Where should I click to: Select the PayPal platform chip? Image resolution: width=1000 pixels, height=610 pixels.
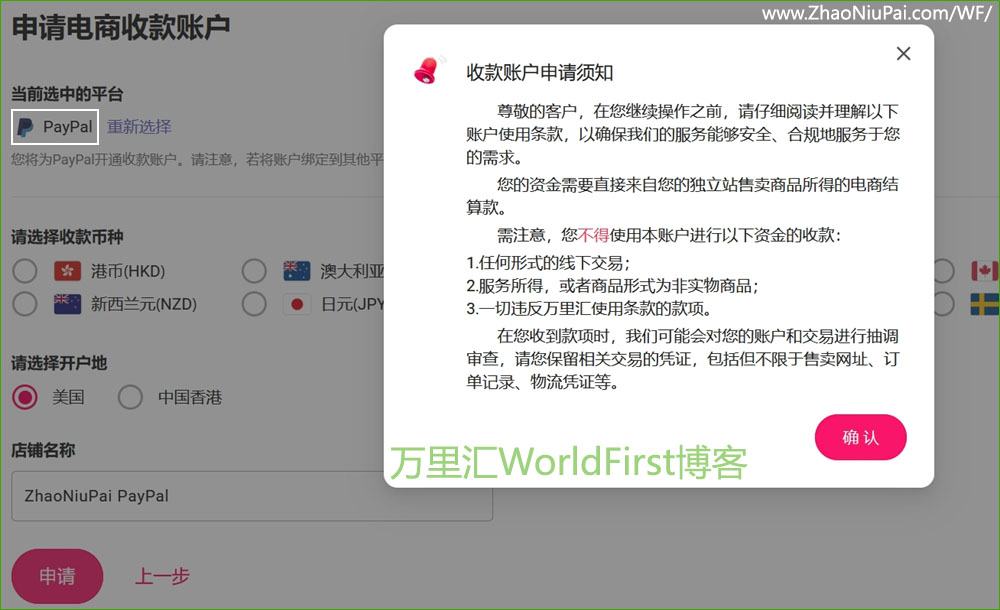click(55, 127)
